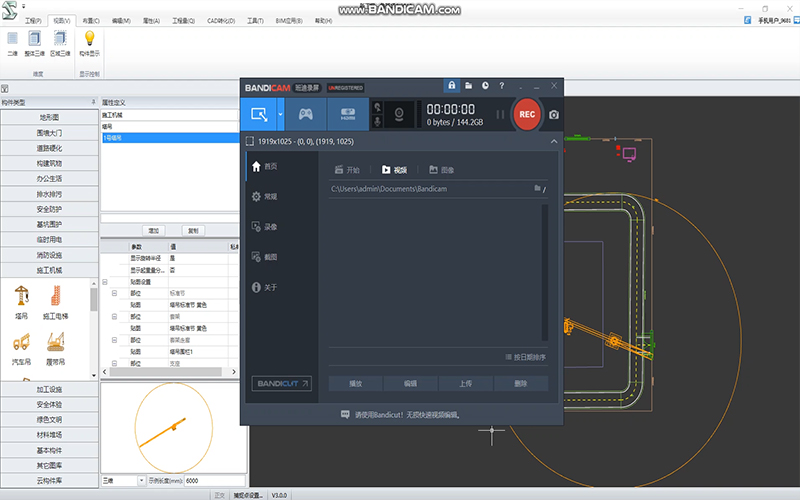Viewport: 800px width, 500px height.
Task: Toggle Bandicam microphone recording
Action: pos(378,121)
